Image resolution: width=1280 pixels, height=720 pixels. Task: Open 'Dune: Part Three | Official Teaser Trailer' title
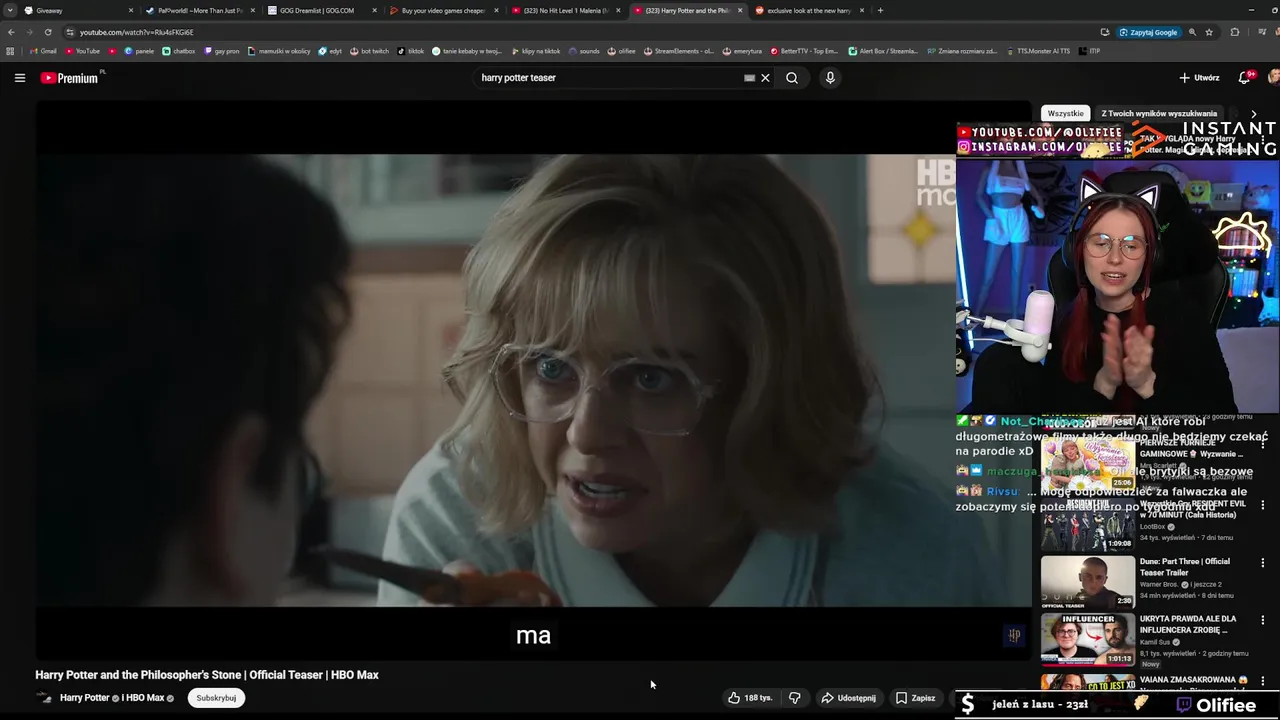pyautogui.click(x=1185, y=567)
